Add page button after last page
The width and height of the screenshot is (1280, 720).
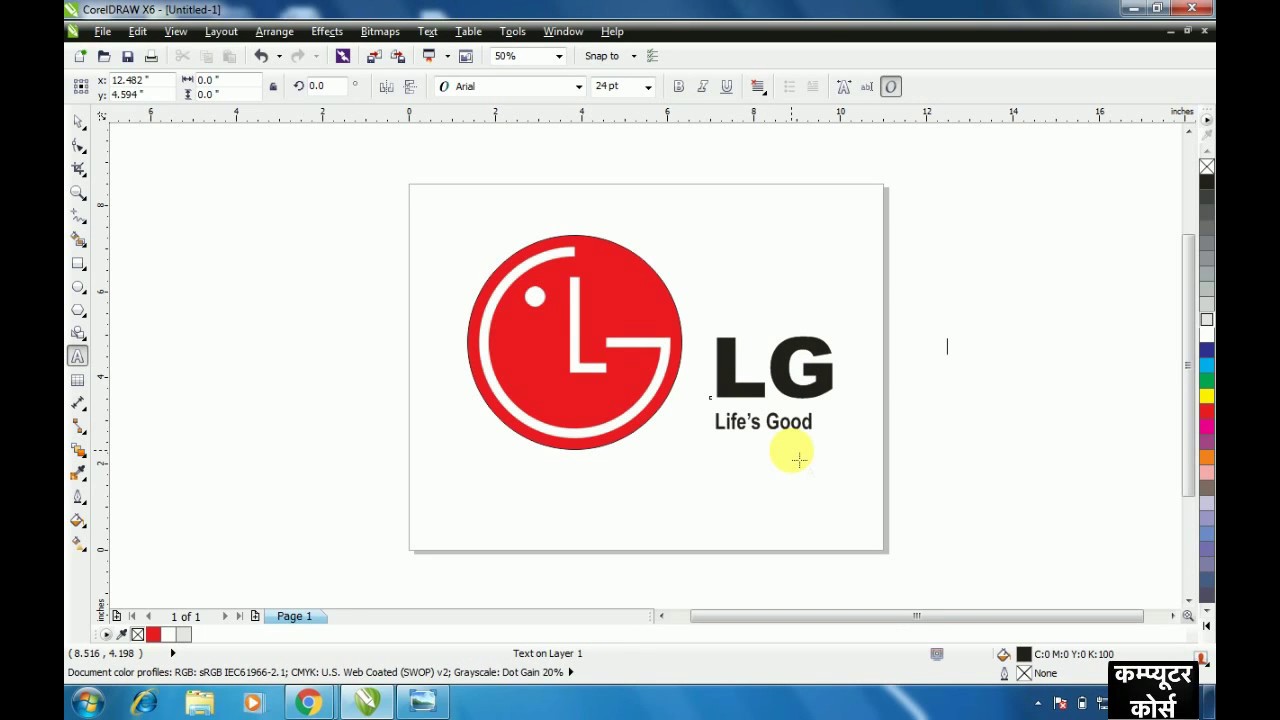click(255, 616)
